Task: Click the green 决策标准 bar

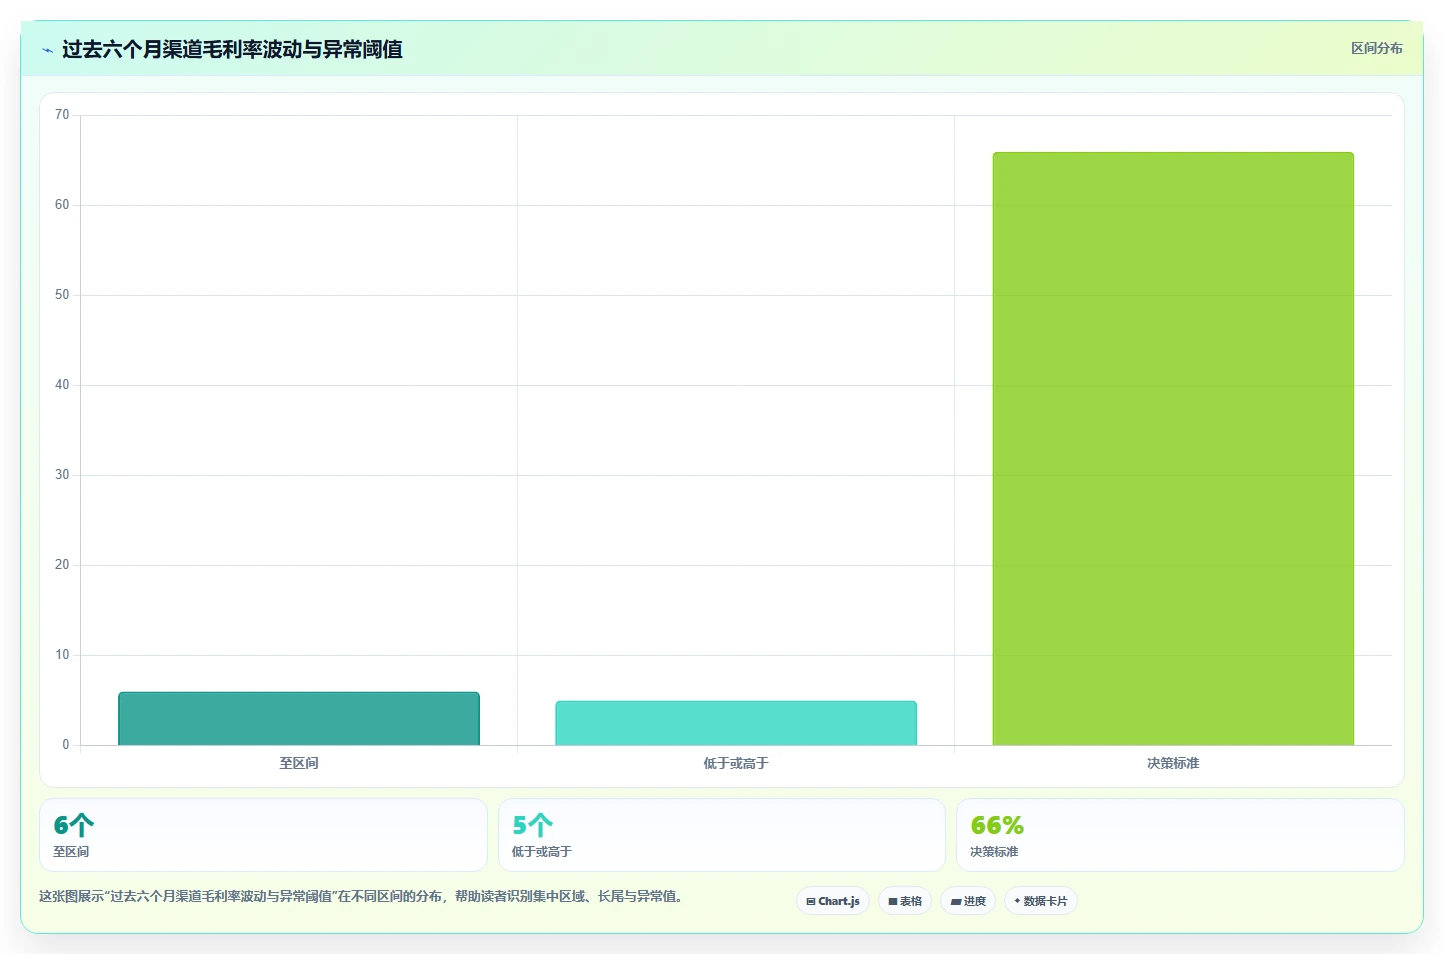Action: click(1173, 449)
